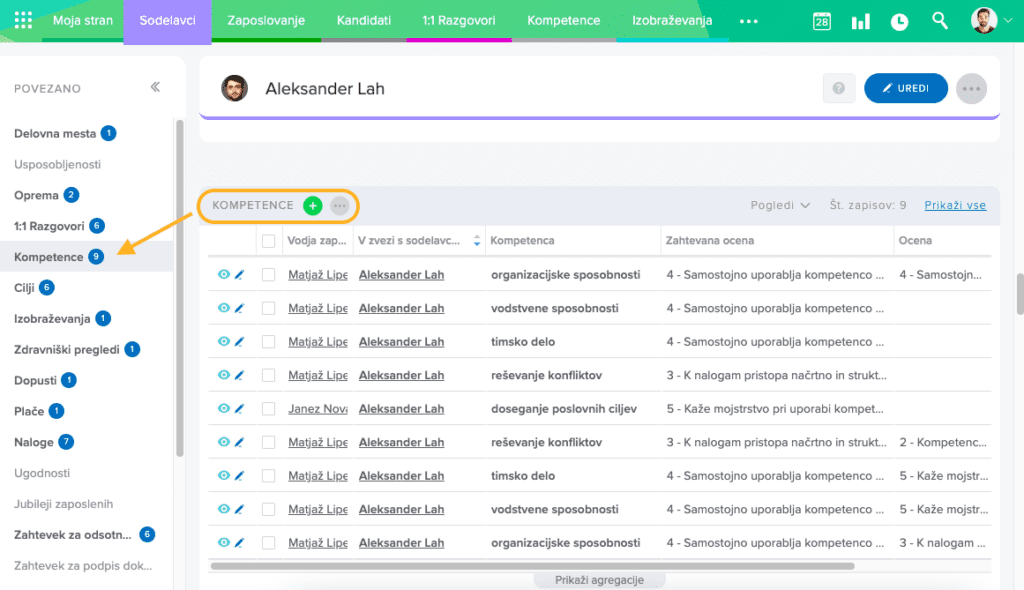The width and height of the screenshot is (1024, 590).
Task: Tick the select-all checkbox in table header
Action: pos(268,241)
